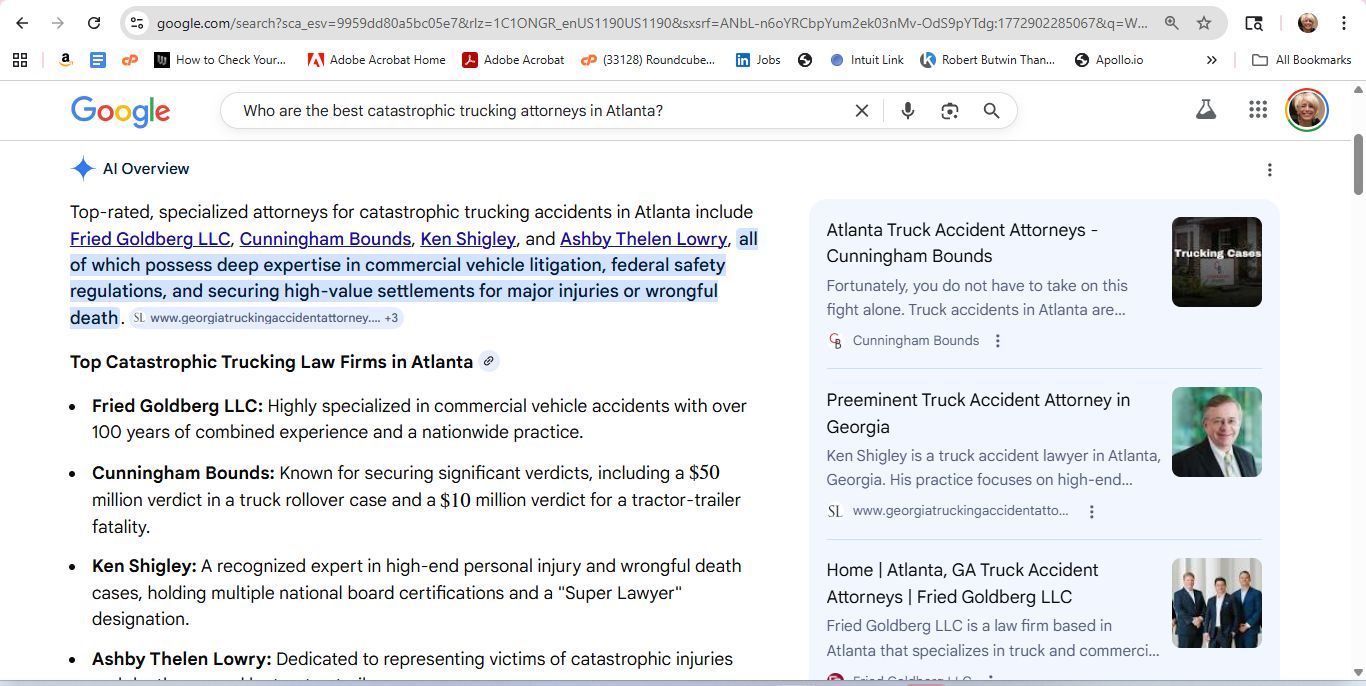Open more options for Cunningham Bounds source

tap(997, 341)
